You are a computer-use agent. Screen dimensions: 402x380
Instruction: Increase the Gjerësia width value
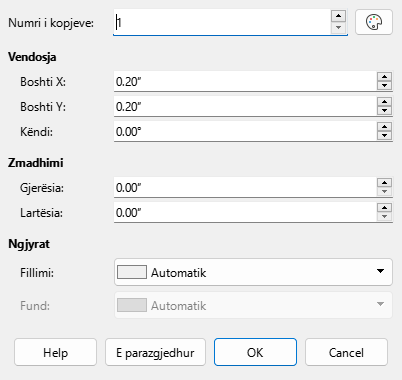[385, 183]
